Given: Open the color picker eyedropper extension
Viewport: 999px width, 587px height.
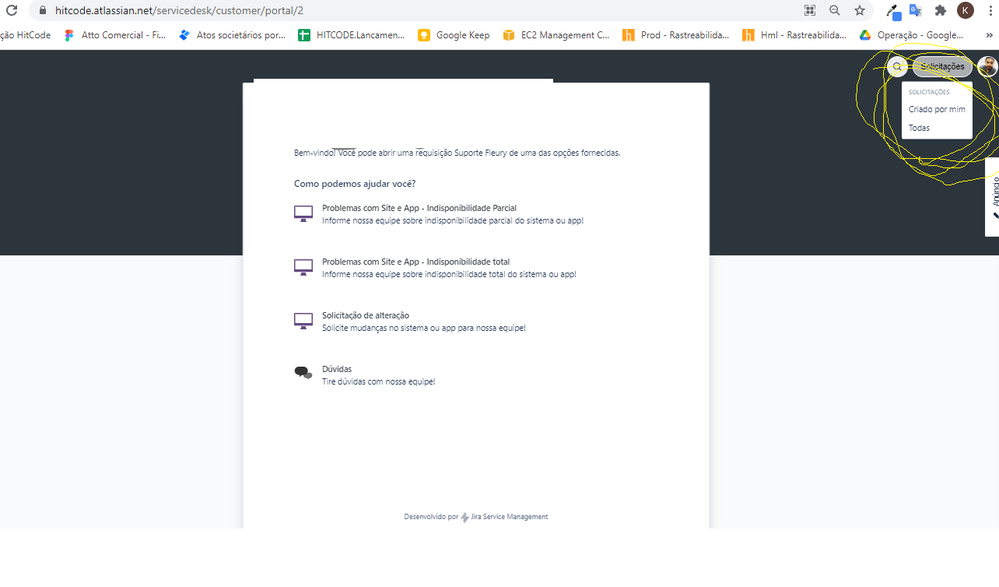Looking at the screenshot, I should pyautogui.click(x=893, y=11).
